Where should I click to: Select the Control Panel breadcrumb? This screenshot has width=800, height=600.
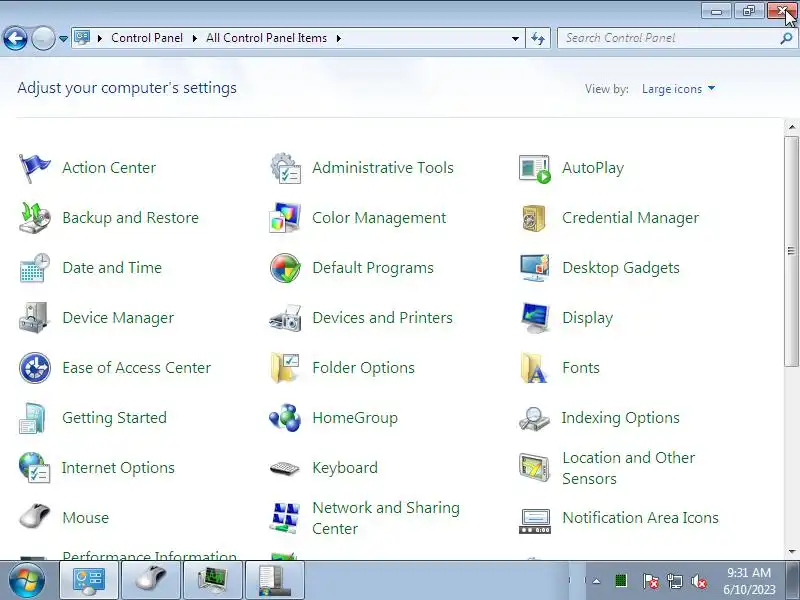point(147,38)
